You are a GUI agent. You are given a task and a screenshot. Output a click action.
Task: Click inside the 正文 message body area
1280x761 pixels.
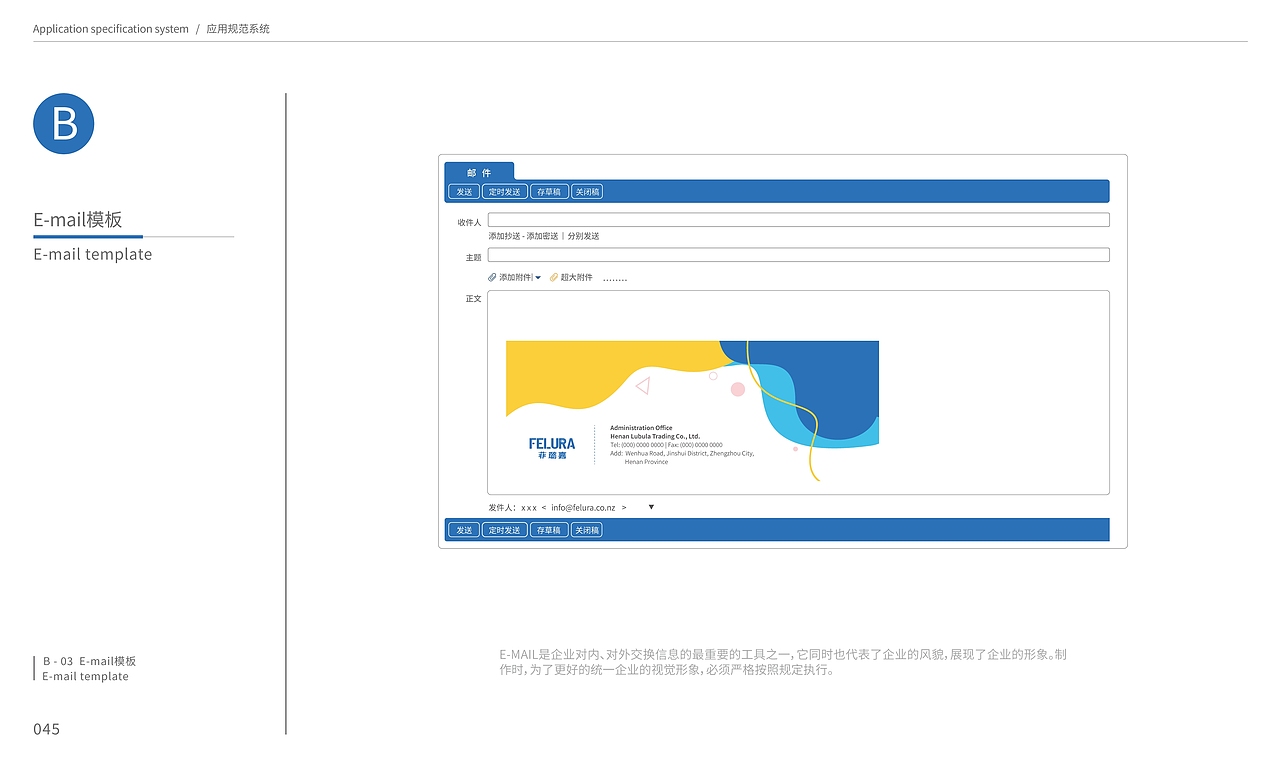pos(798,392)
